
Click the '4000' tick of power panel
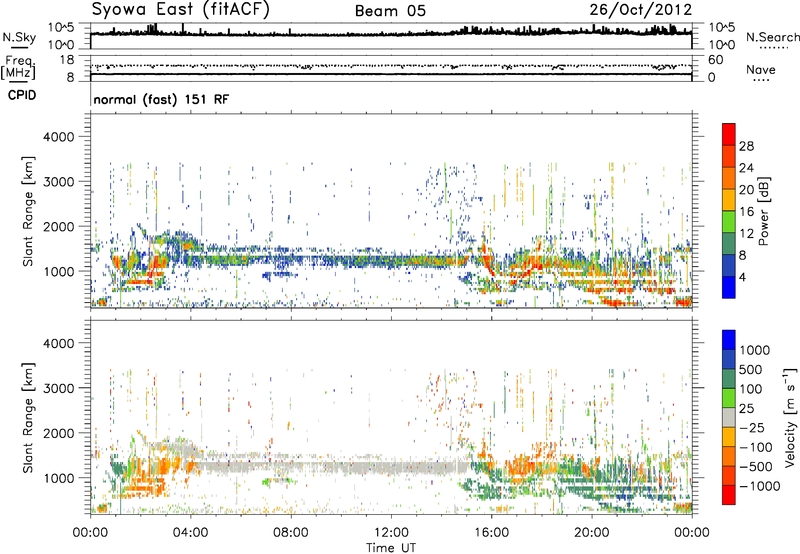point(58,137)
